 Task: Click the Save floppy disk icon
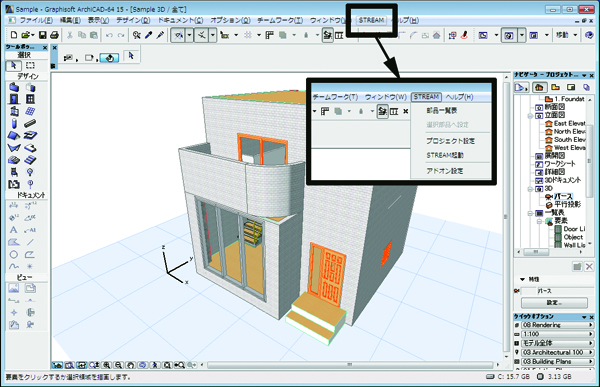pyautogui.click(x=43, y=35)
